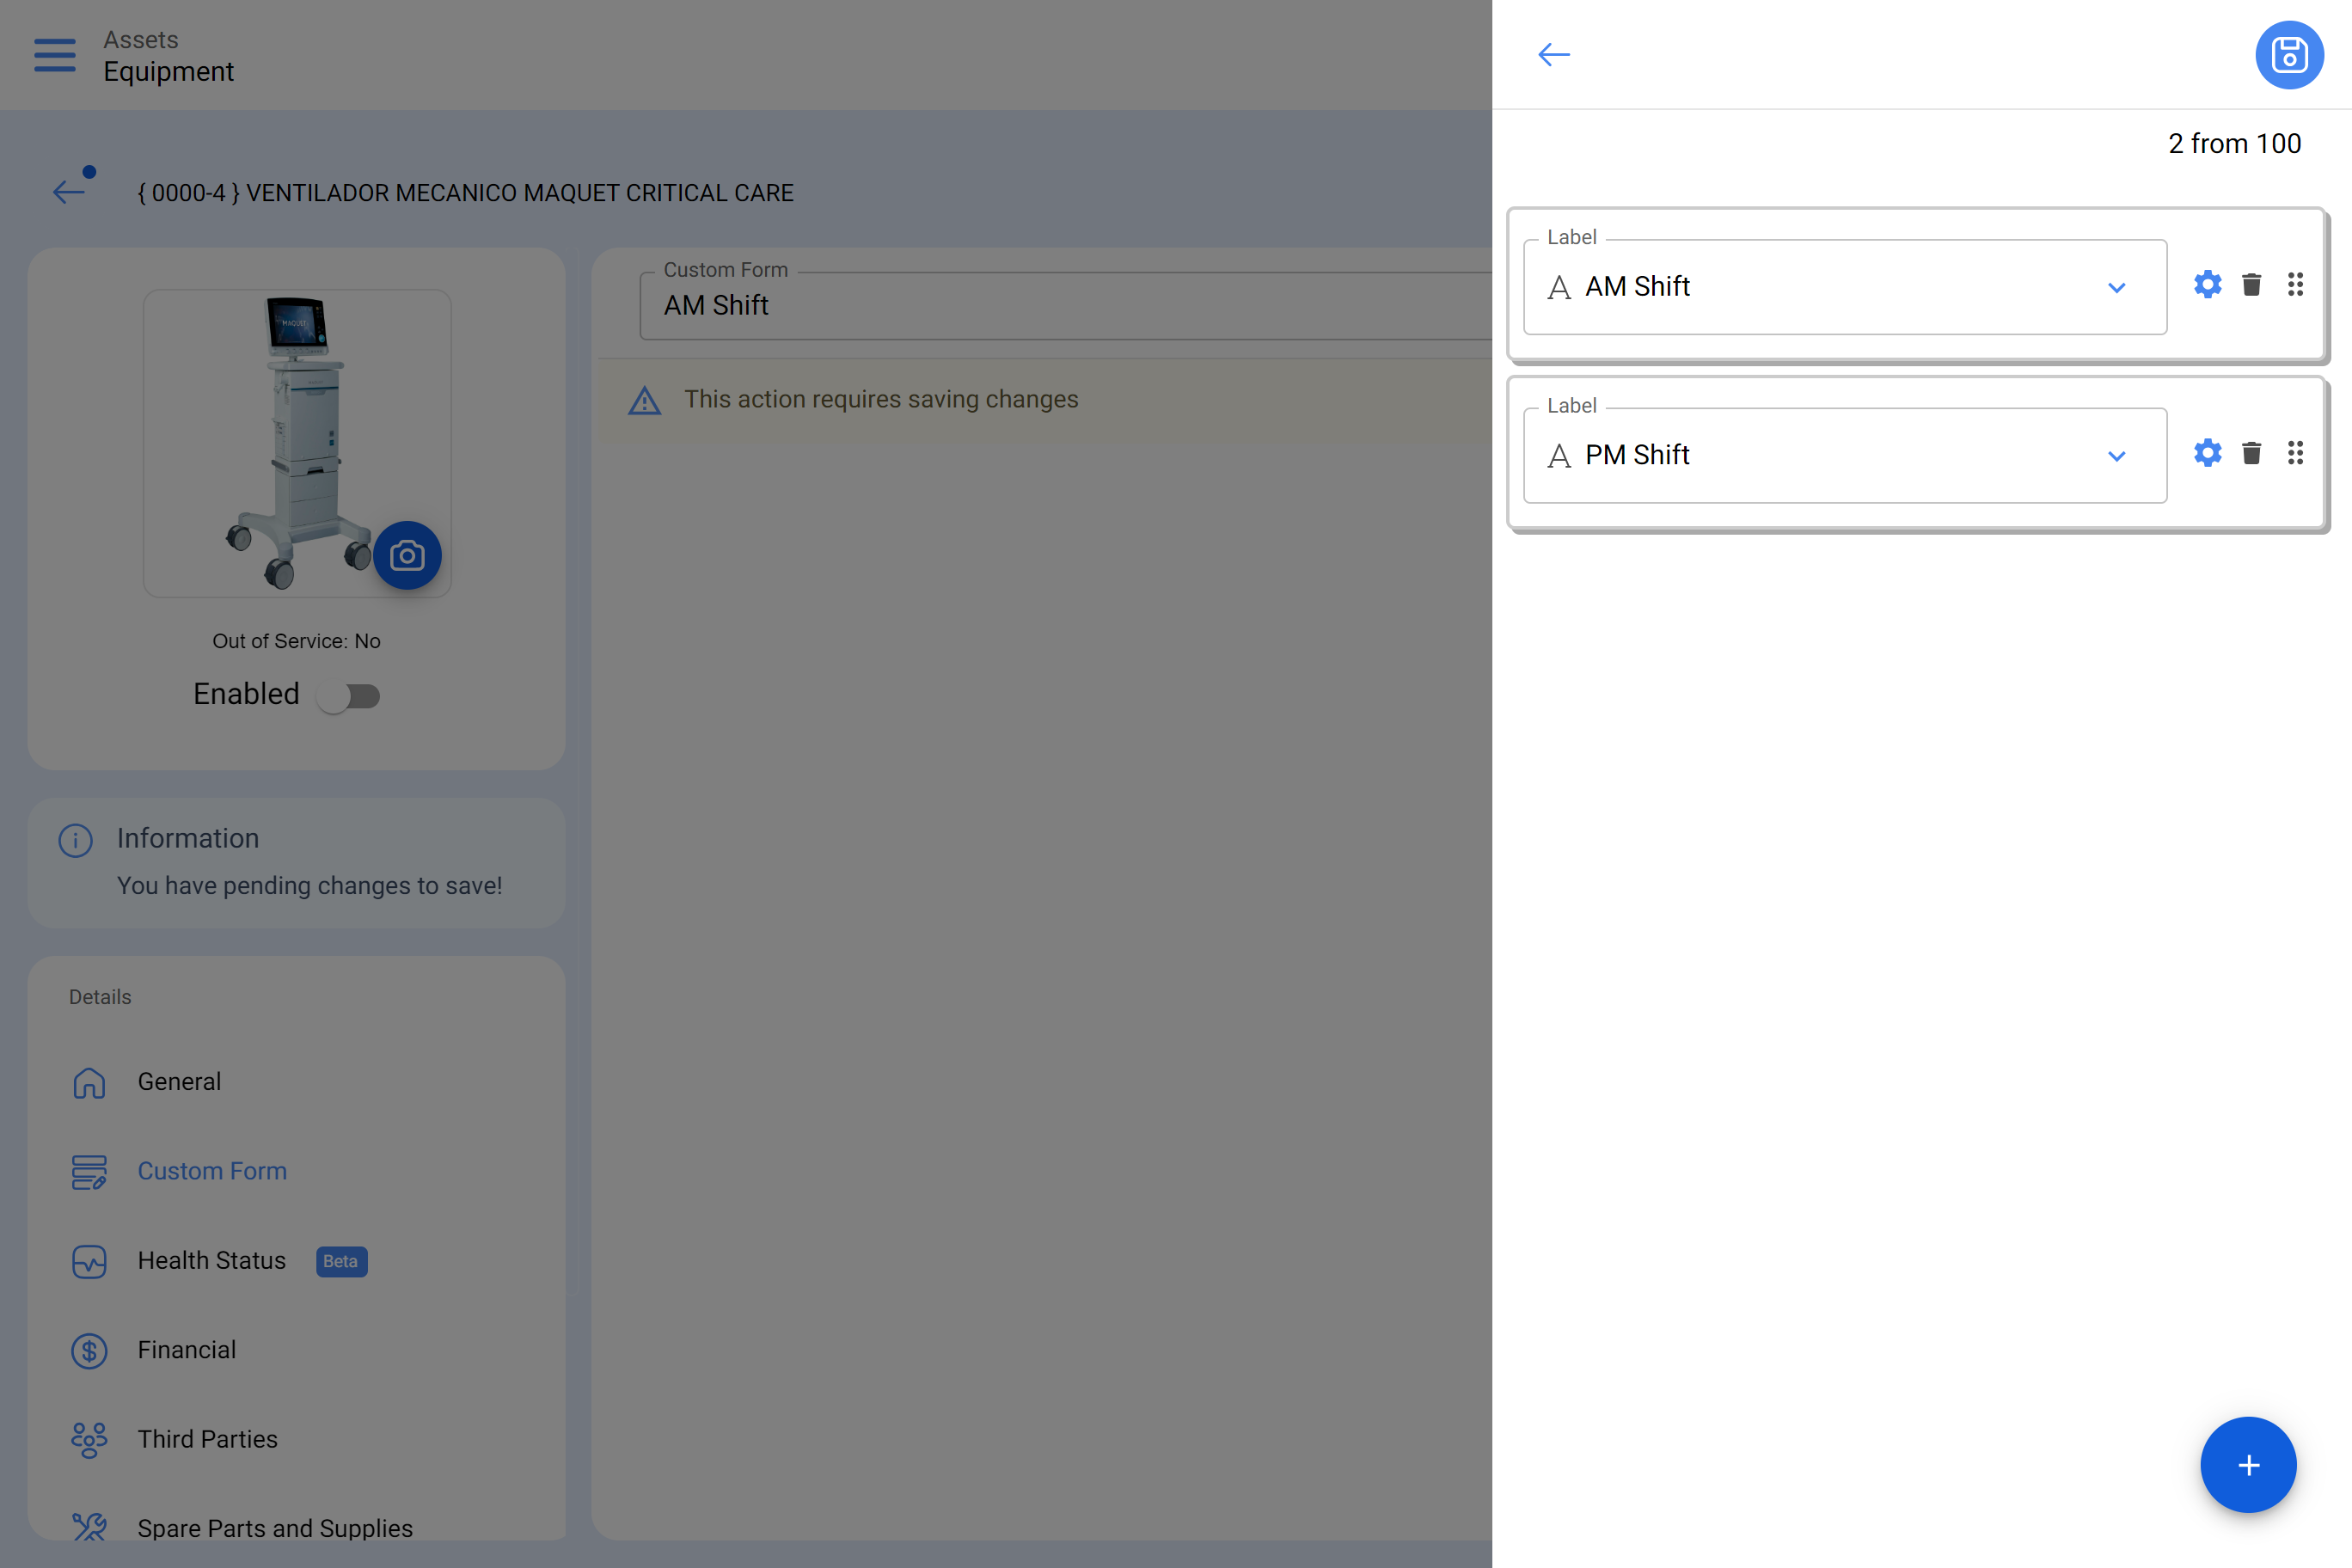
Task: Toggle the Enabled switch
Action: click(348, 696)
